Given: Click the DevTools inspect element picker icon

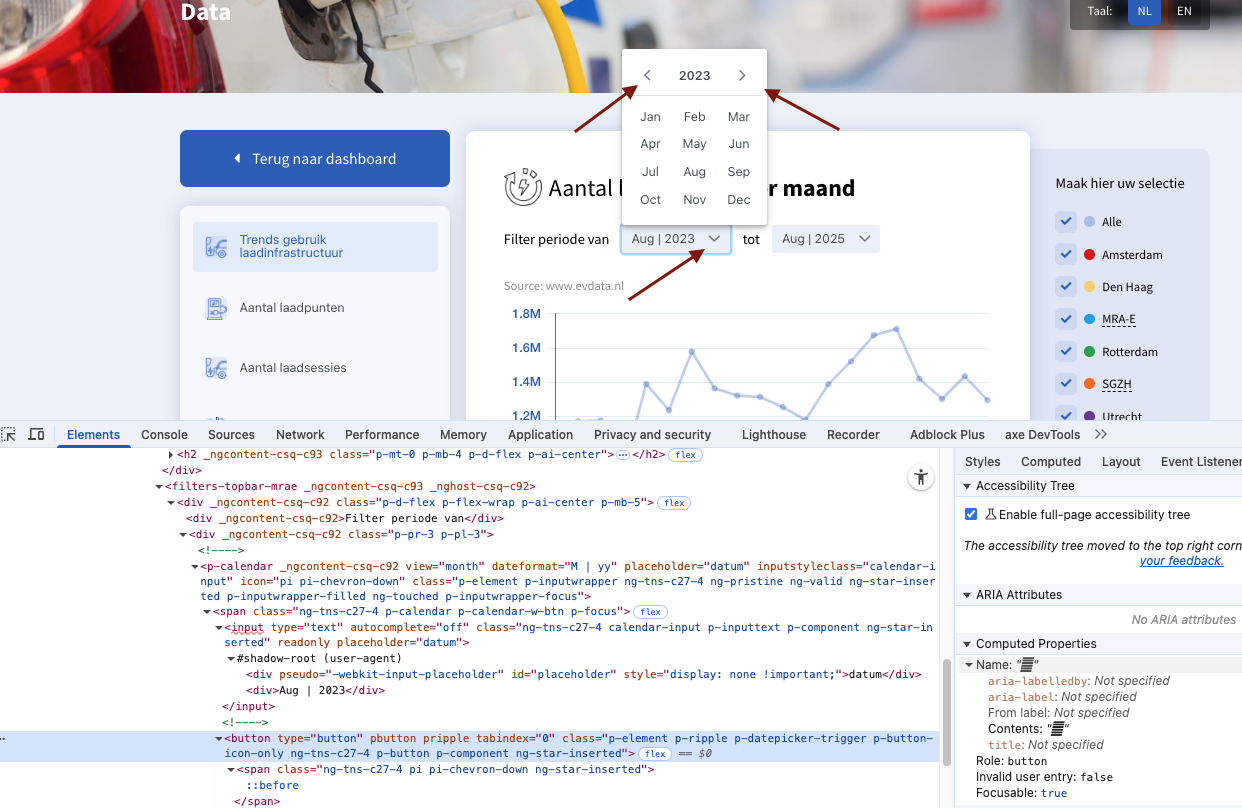Looking at the screenshot, I should (9, 435).
